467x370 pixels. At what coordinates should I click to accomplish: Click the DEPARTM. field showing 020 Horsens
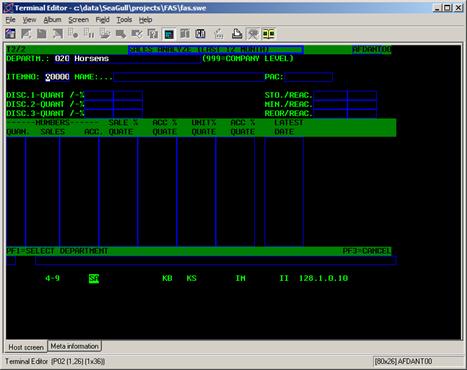coord(127,59)
